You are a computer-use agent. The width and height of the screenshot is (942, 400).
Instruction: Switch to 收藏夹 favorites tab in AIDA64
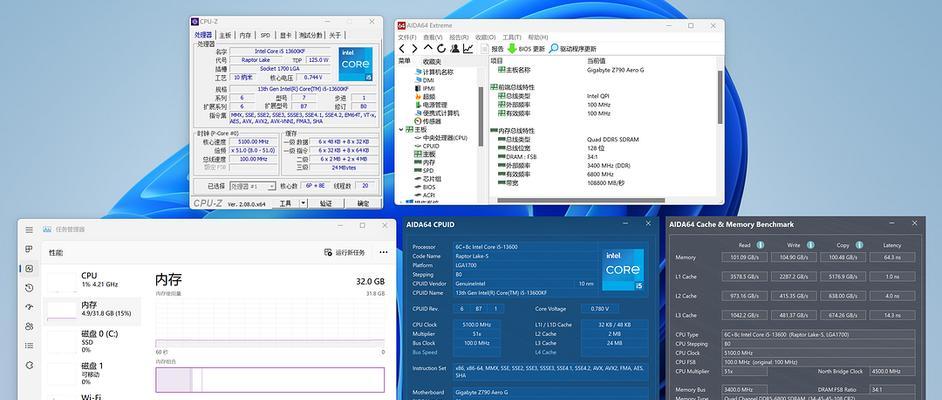[431, 61]
